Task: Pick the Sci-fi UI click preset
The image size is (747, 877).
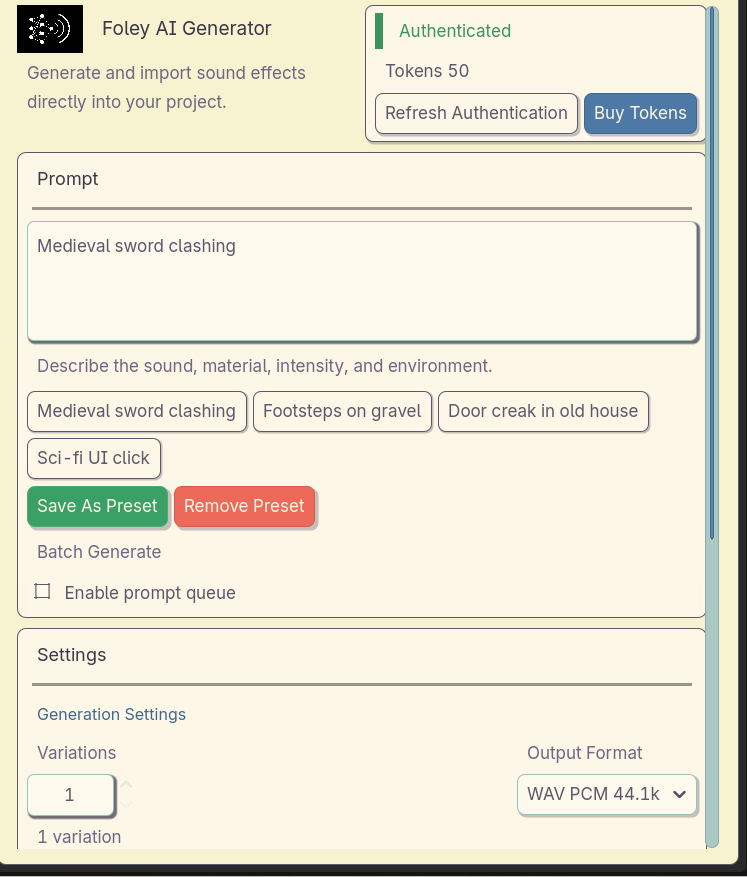Action: (x=93, y=458)
